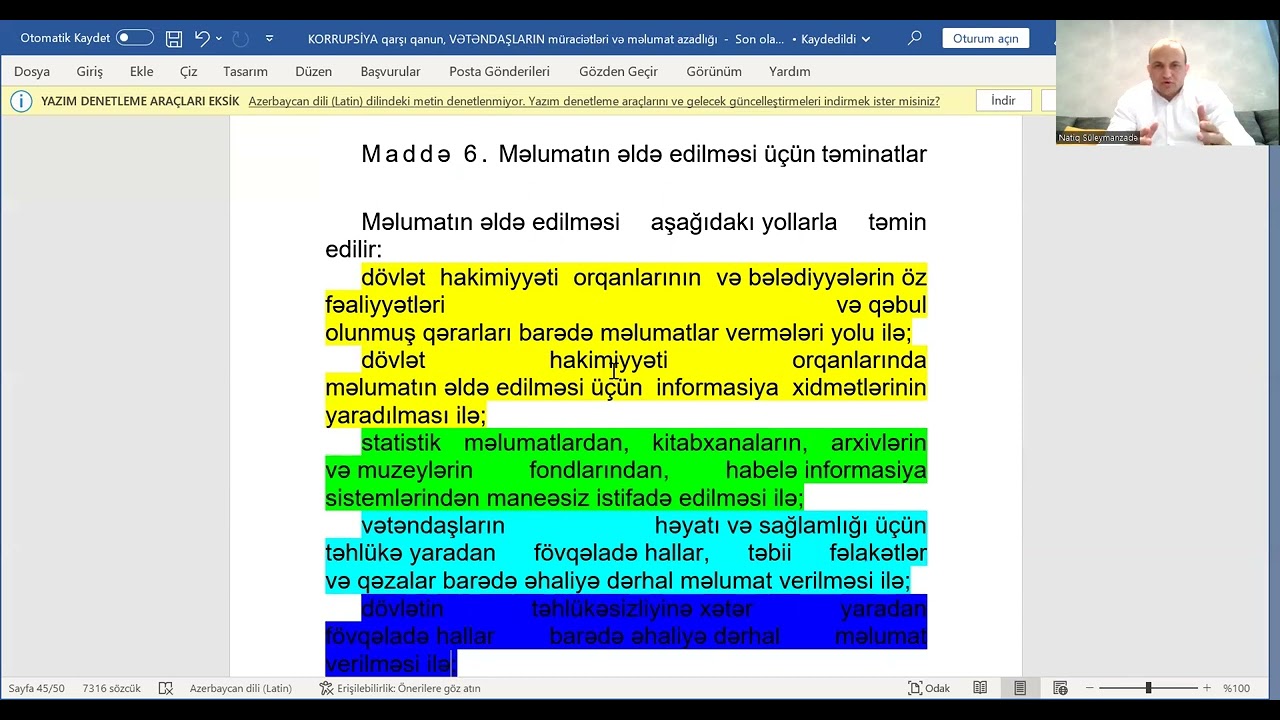Open the Başvurular tab

(x=390, y=72)
